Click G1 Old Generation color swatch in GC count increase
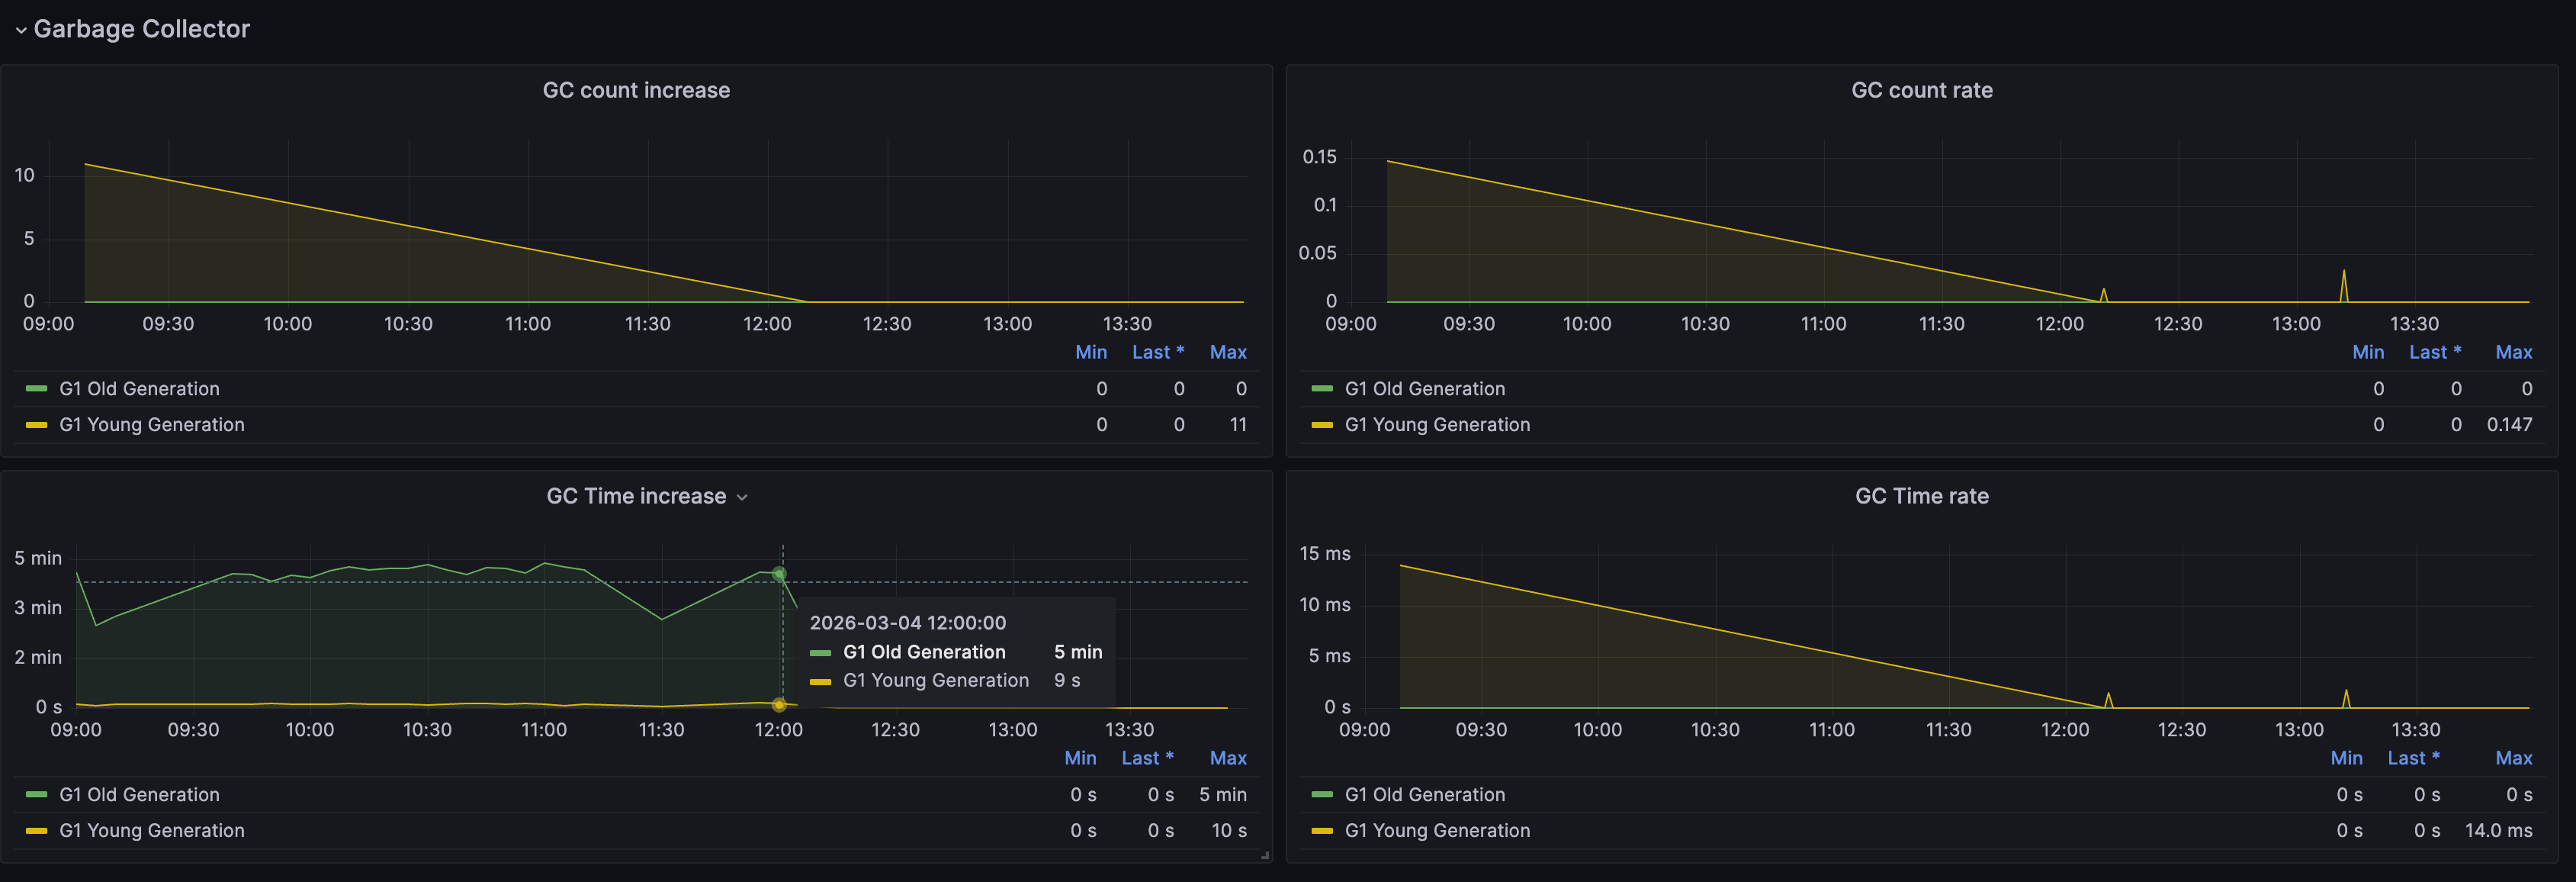 [37, 389]
